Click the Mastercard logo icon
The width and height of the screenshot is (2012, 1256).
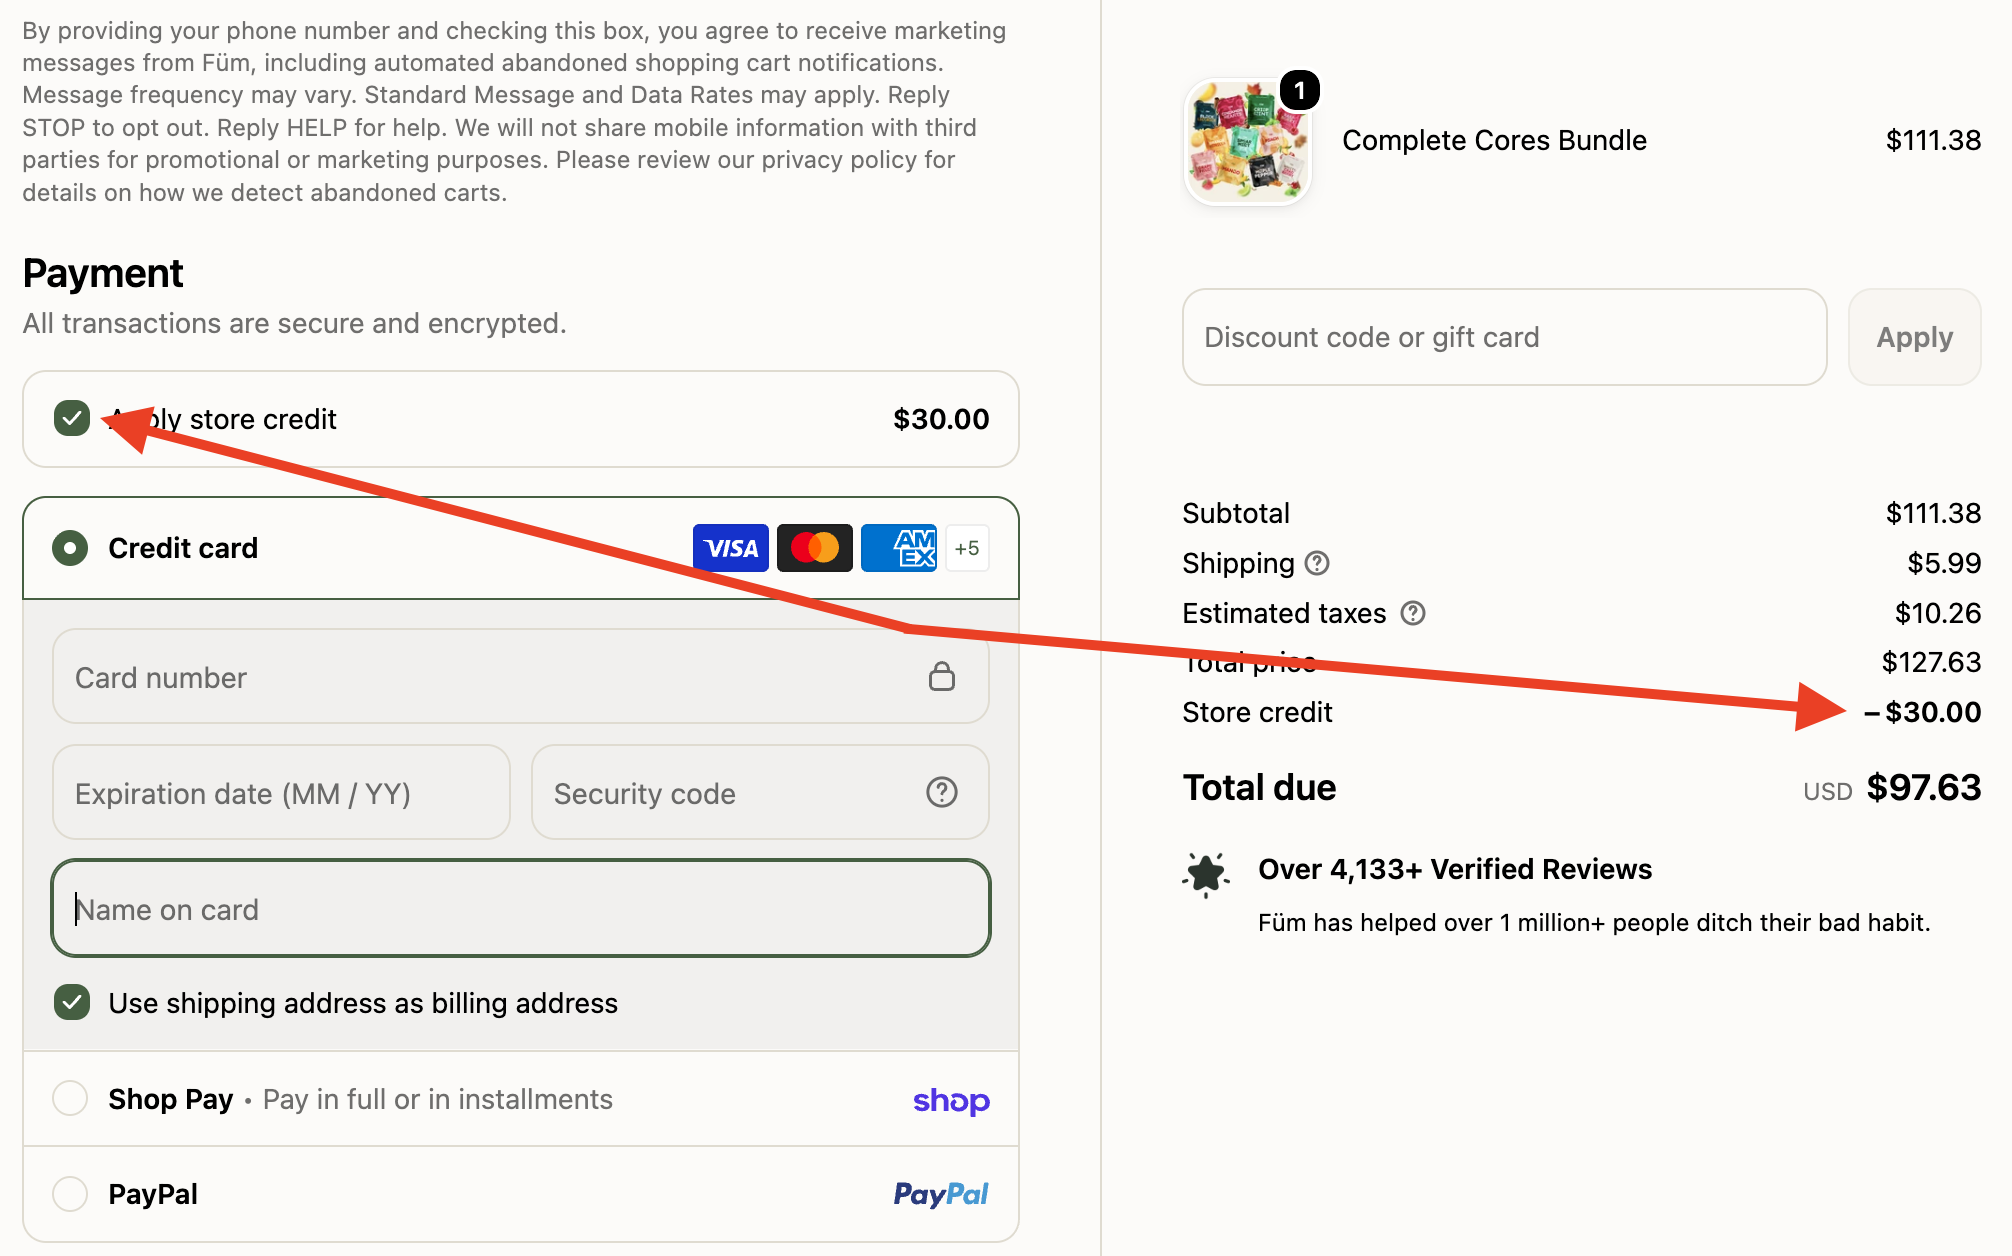[815, 548]
